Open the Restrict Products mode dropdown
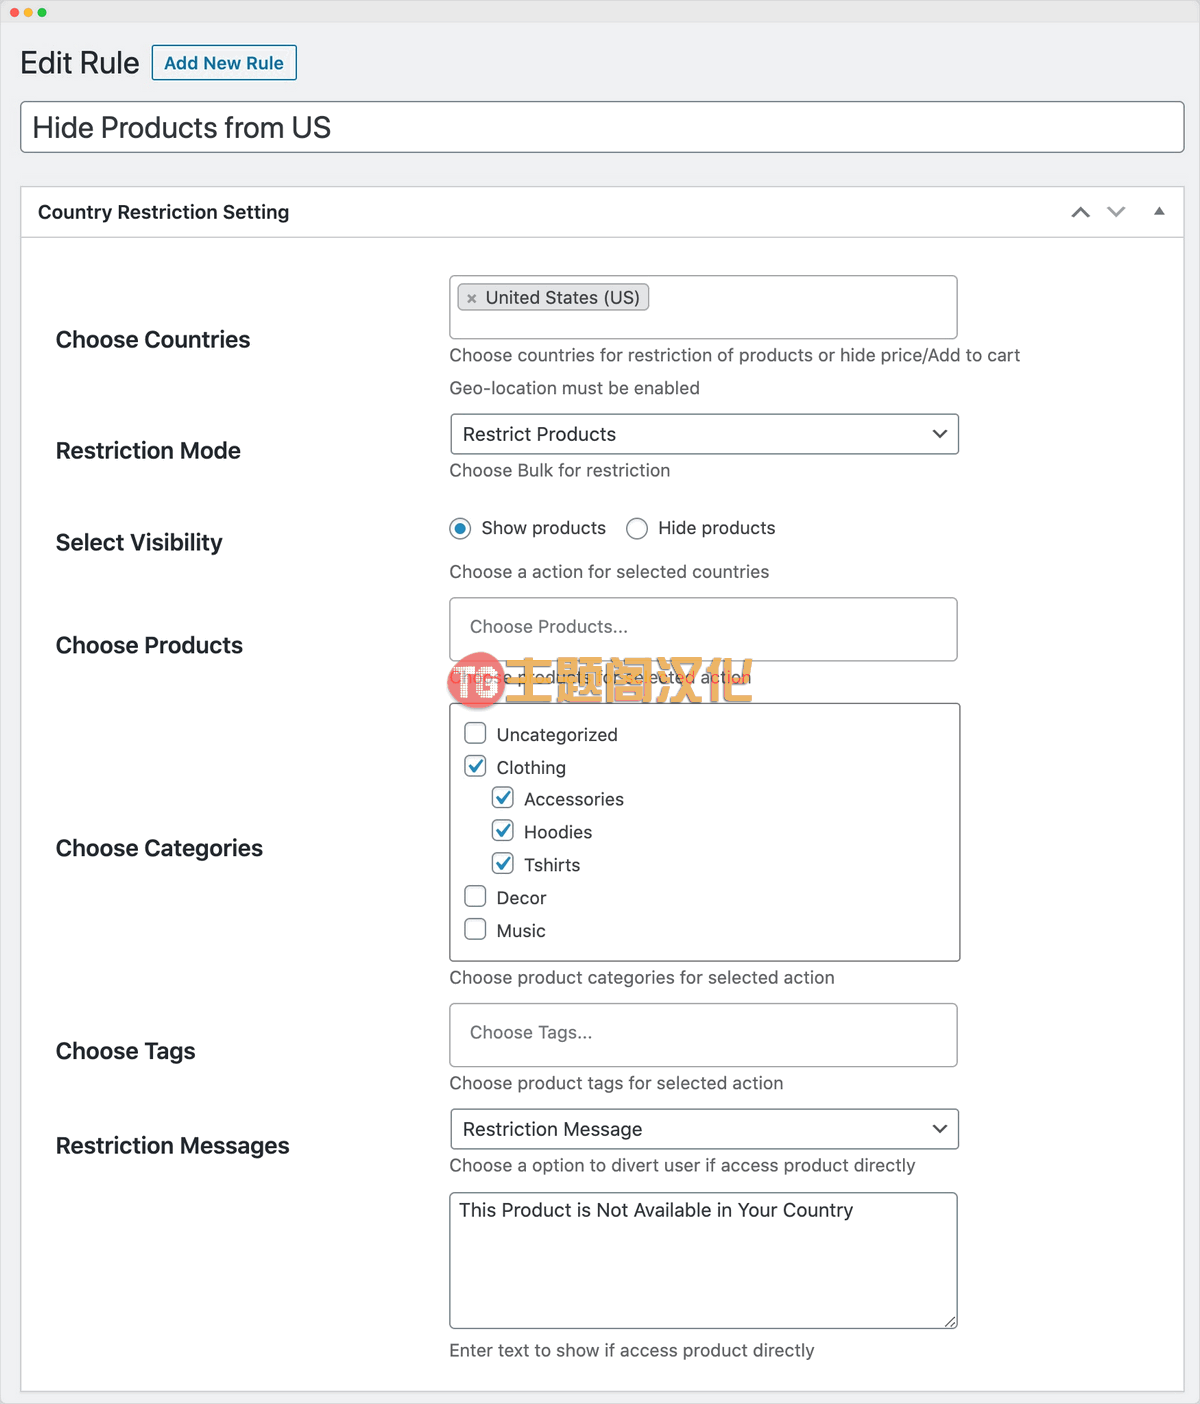 704,434
